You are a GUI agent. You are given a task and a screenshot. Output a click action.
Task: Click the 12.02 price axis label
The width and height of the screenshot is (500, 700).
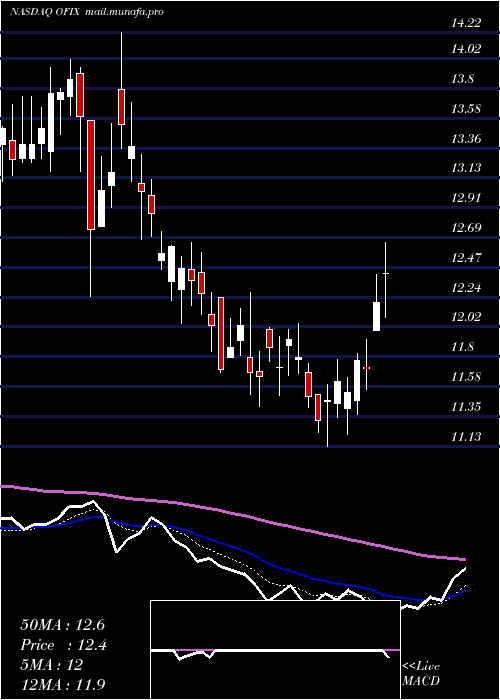(x=466, y=317)
